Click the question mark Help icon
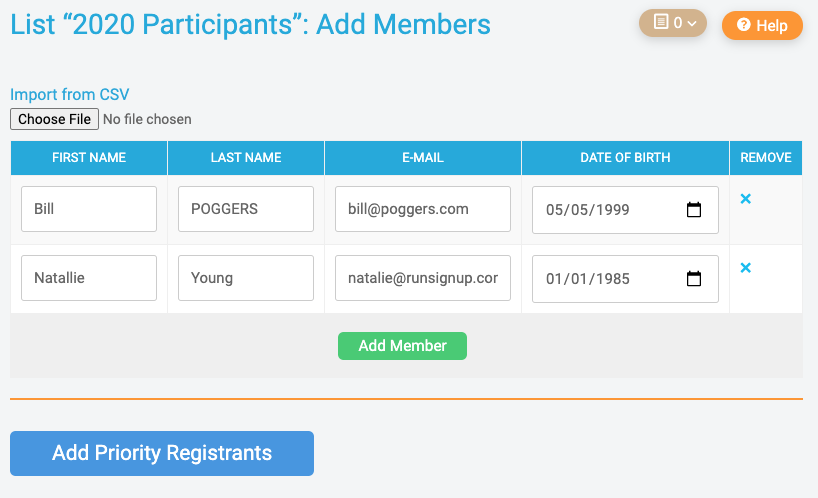 coord(743,26)
